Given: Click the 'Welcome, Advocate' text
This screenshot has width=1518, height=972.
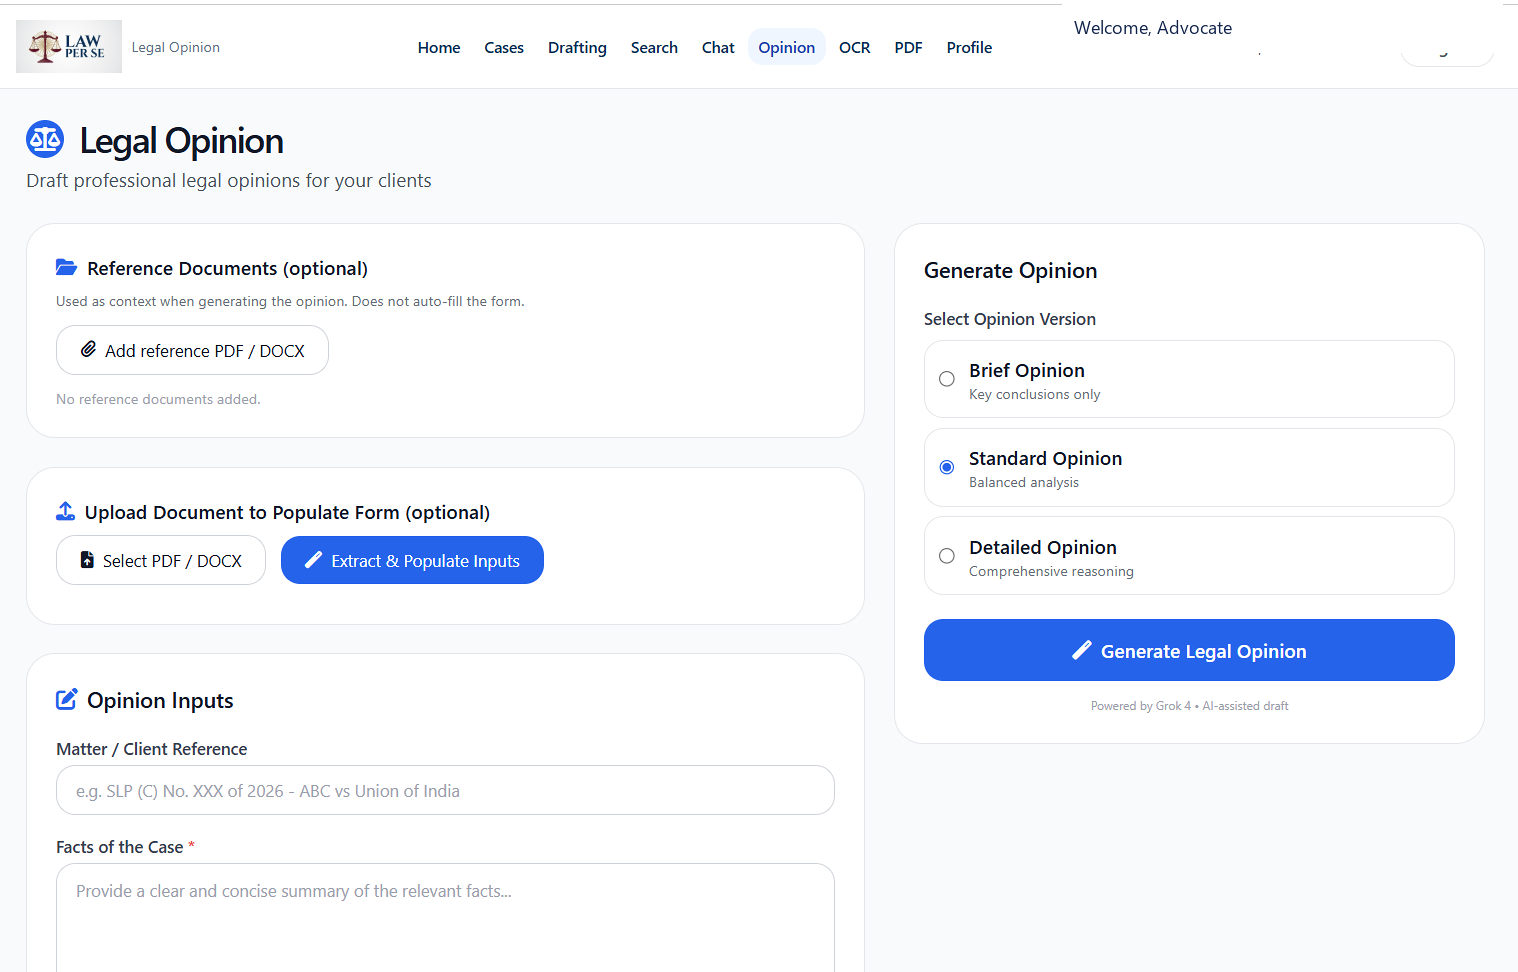Looking at the screenshot, I should point(1153,28).
